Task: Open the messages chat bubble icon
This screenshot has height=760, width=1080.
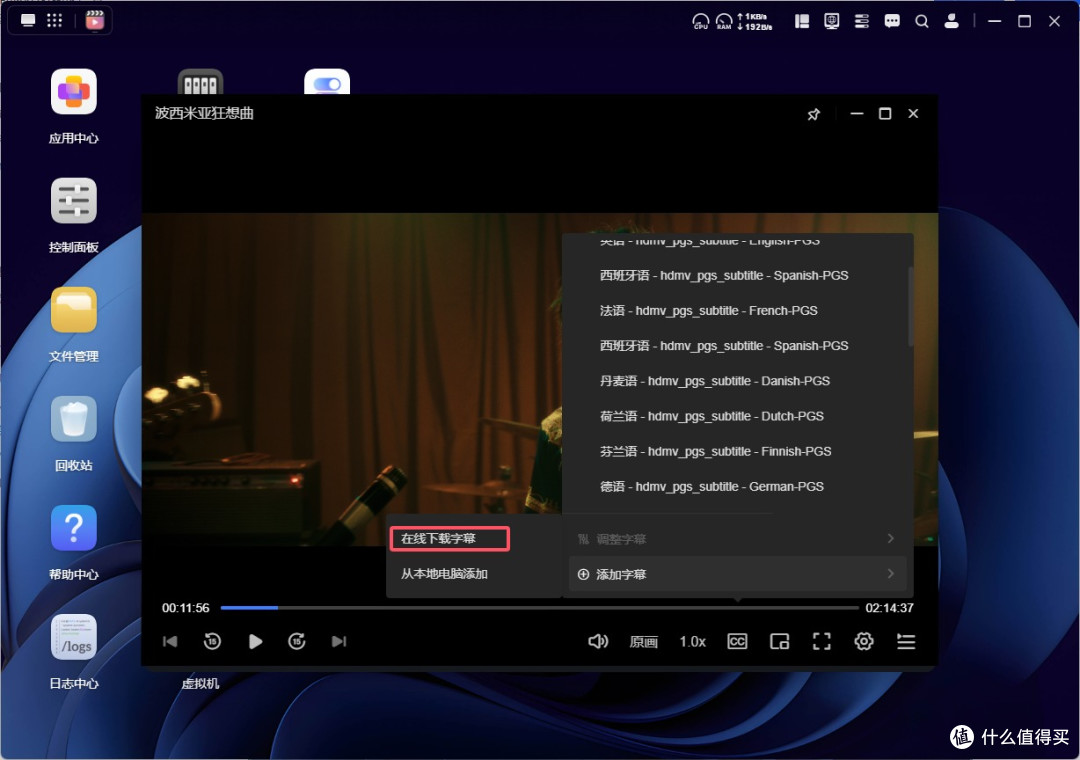Action: point(892,21)
